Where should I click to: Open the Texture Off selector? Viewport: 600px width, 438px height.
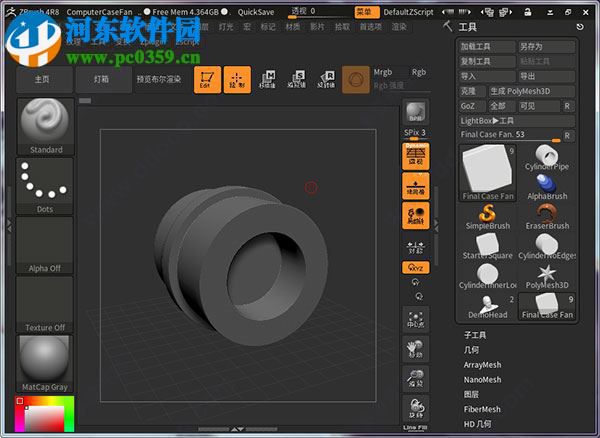tap(45, 304)
